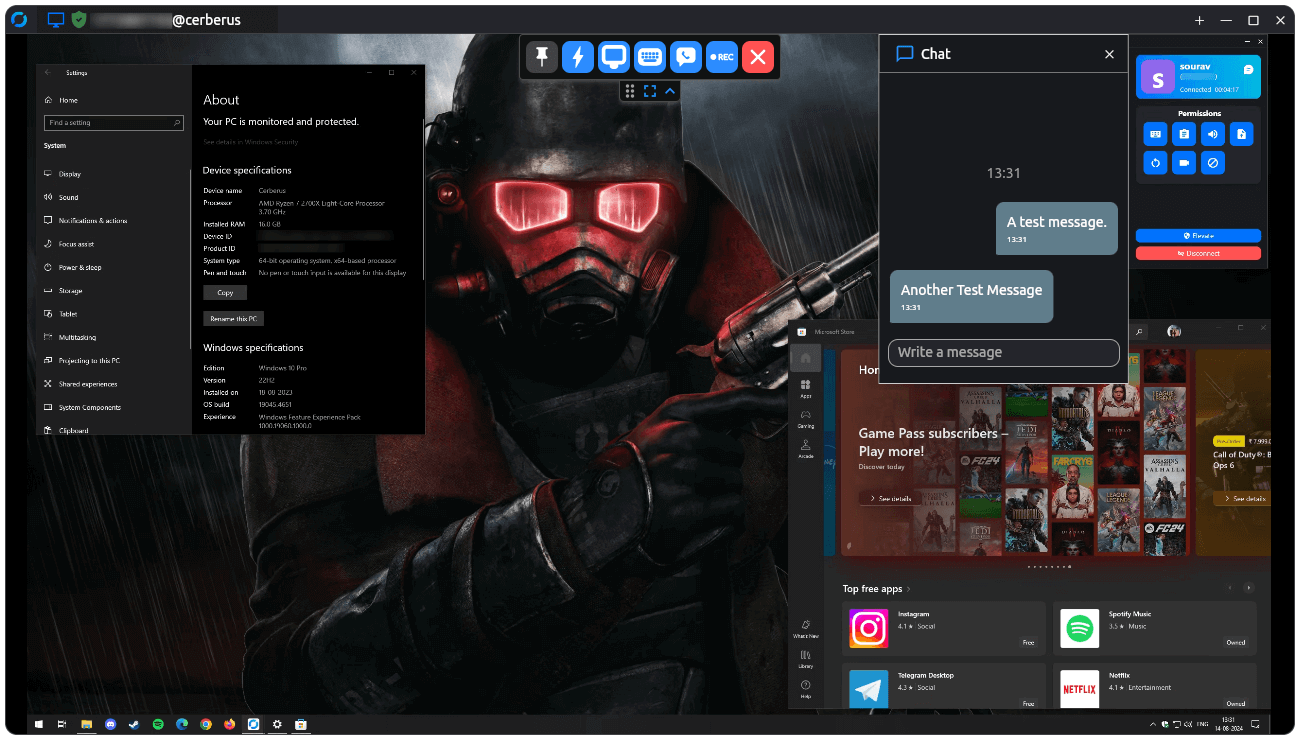Click the Write a message field
This screenshot has width=1300, height=740.
coord(1003,352)
